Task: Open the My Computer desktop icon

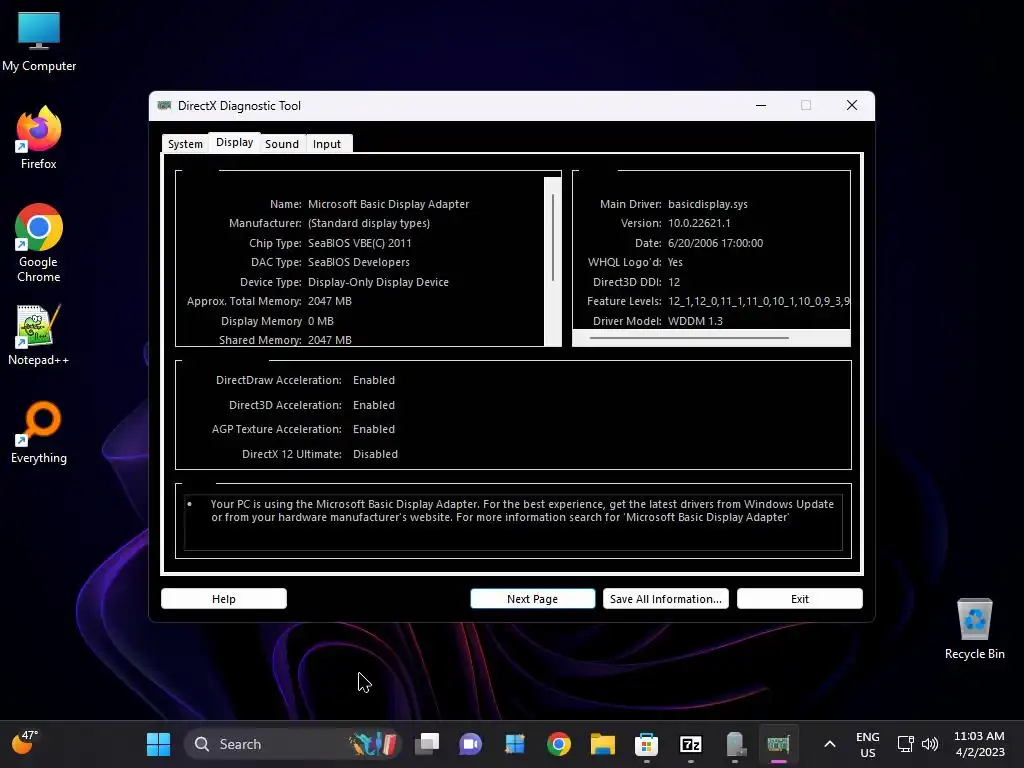Action: pos(39,42)
